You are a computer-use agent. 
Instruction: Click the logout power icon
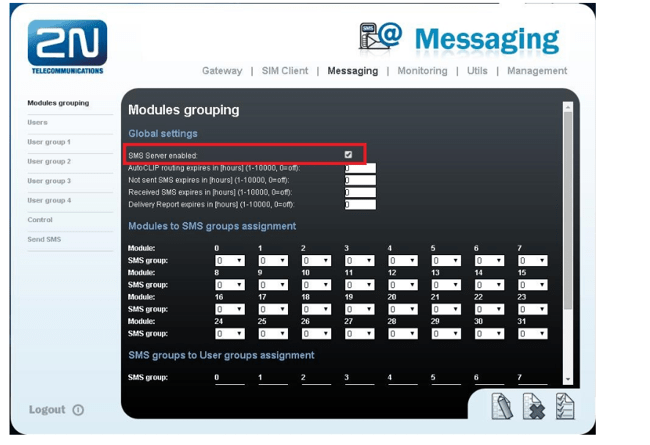[x=78, y=410]
